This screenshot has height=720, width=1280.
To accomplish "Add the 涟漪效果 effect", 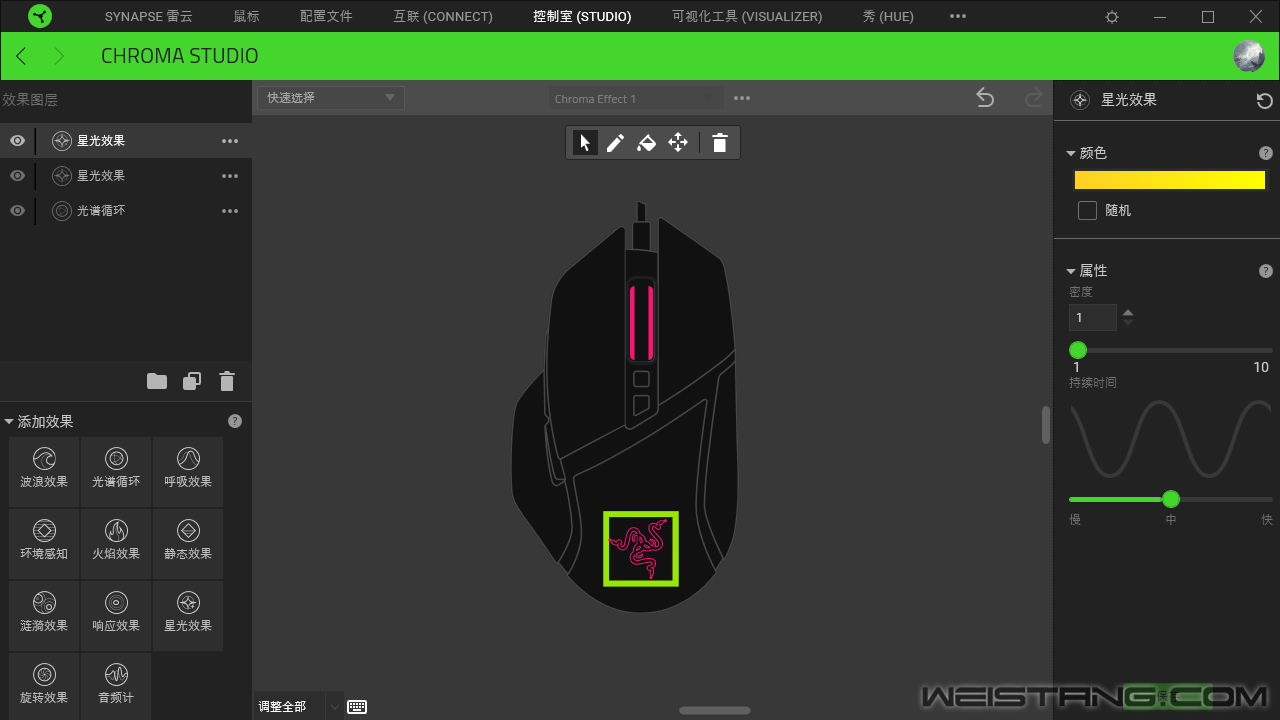I will pyautogui.click(x=44, y=615).
